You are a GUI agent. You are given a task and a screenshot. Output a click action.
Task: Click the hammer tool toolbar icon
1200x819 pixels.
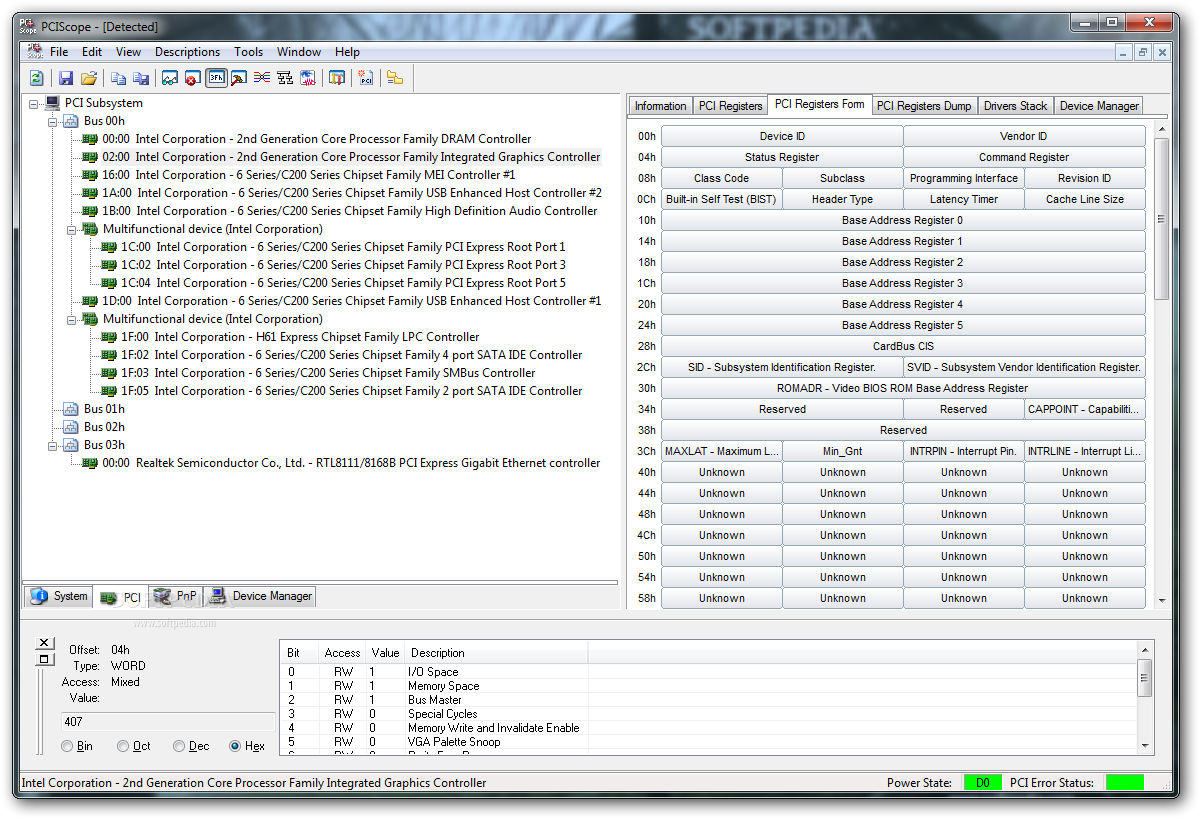[239, 78]
